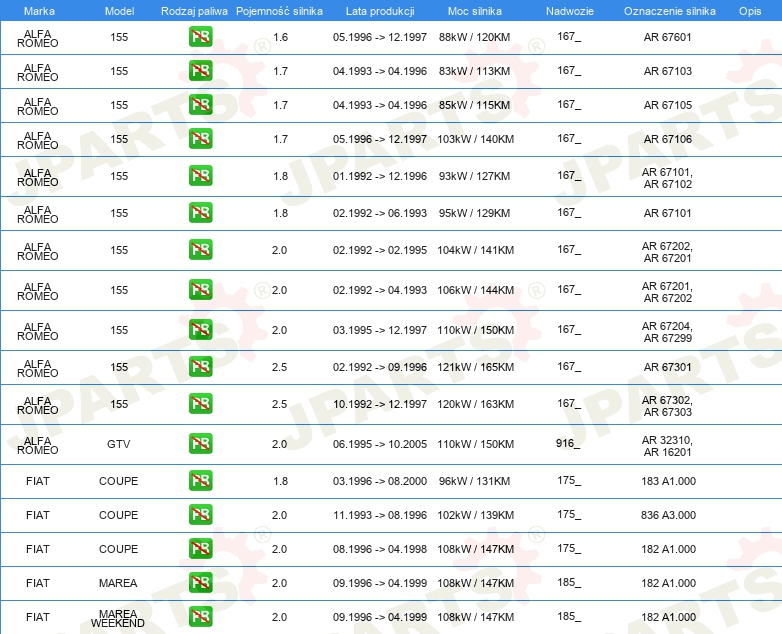Click engine code 836 A3.000
782x634 pixels.
point(668,515)
